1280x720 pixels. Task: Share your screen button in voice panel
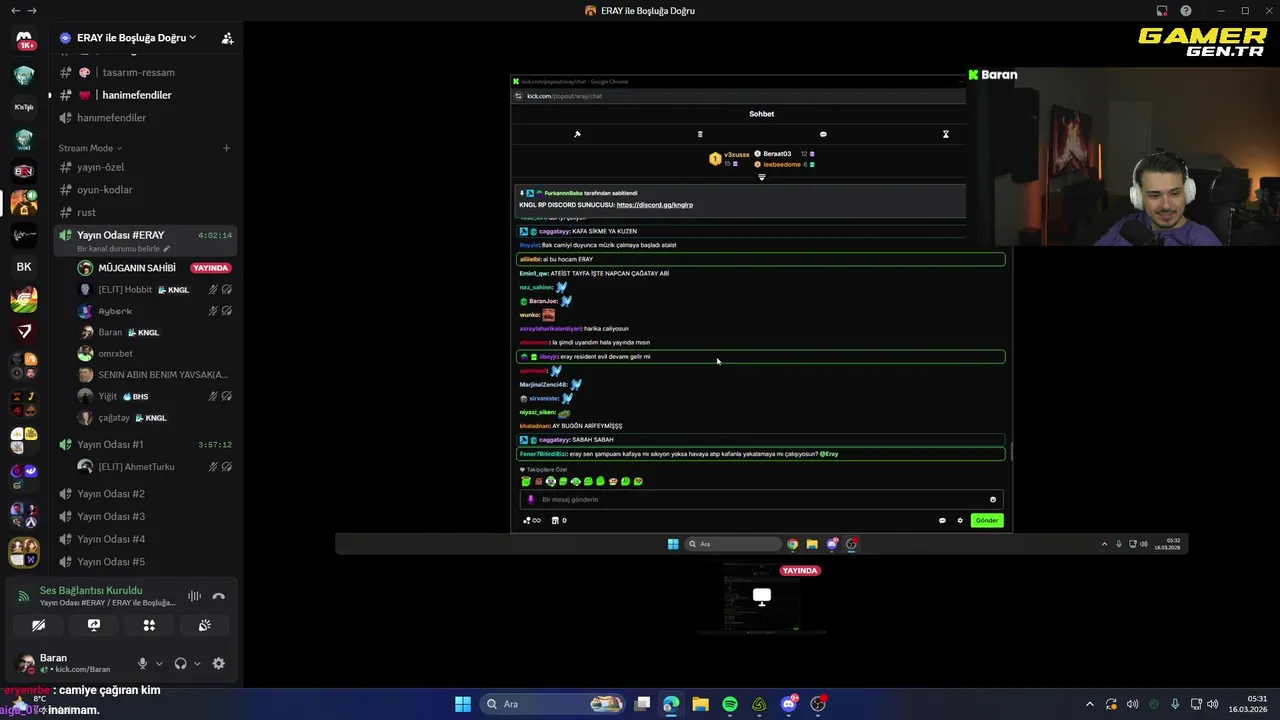click(x=94, y=625)
